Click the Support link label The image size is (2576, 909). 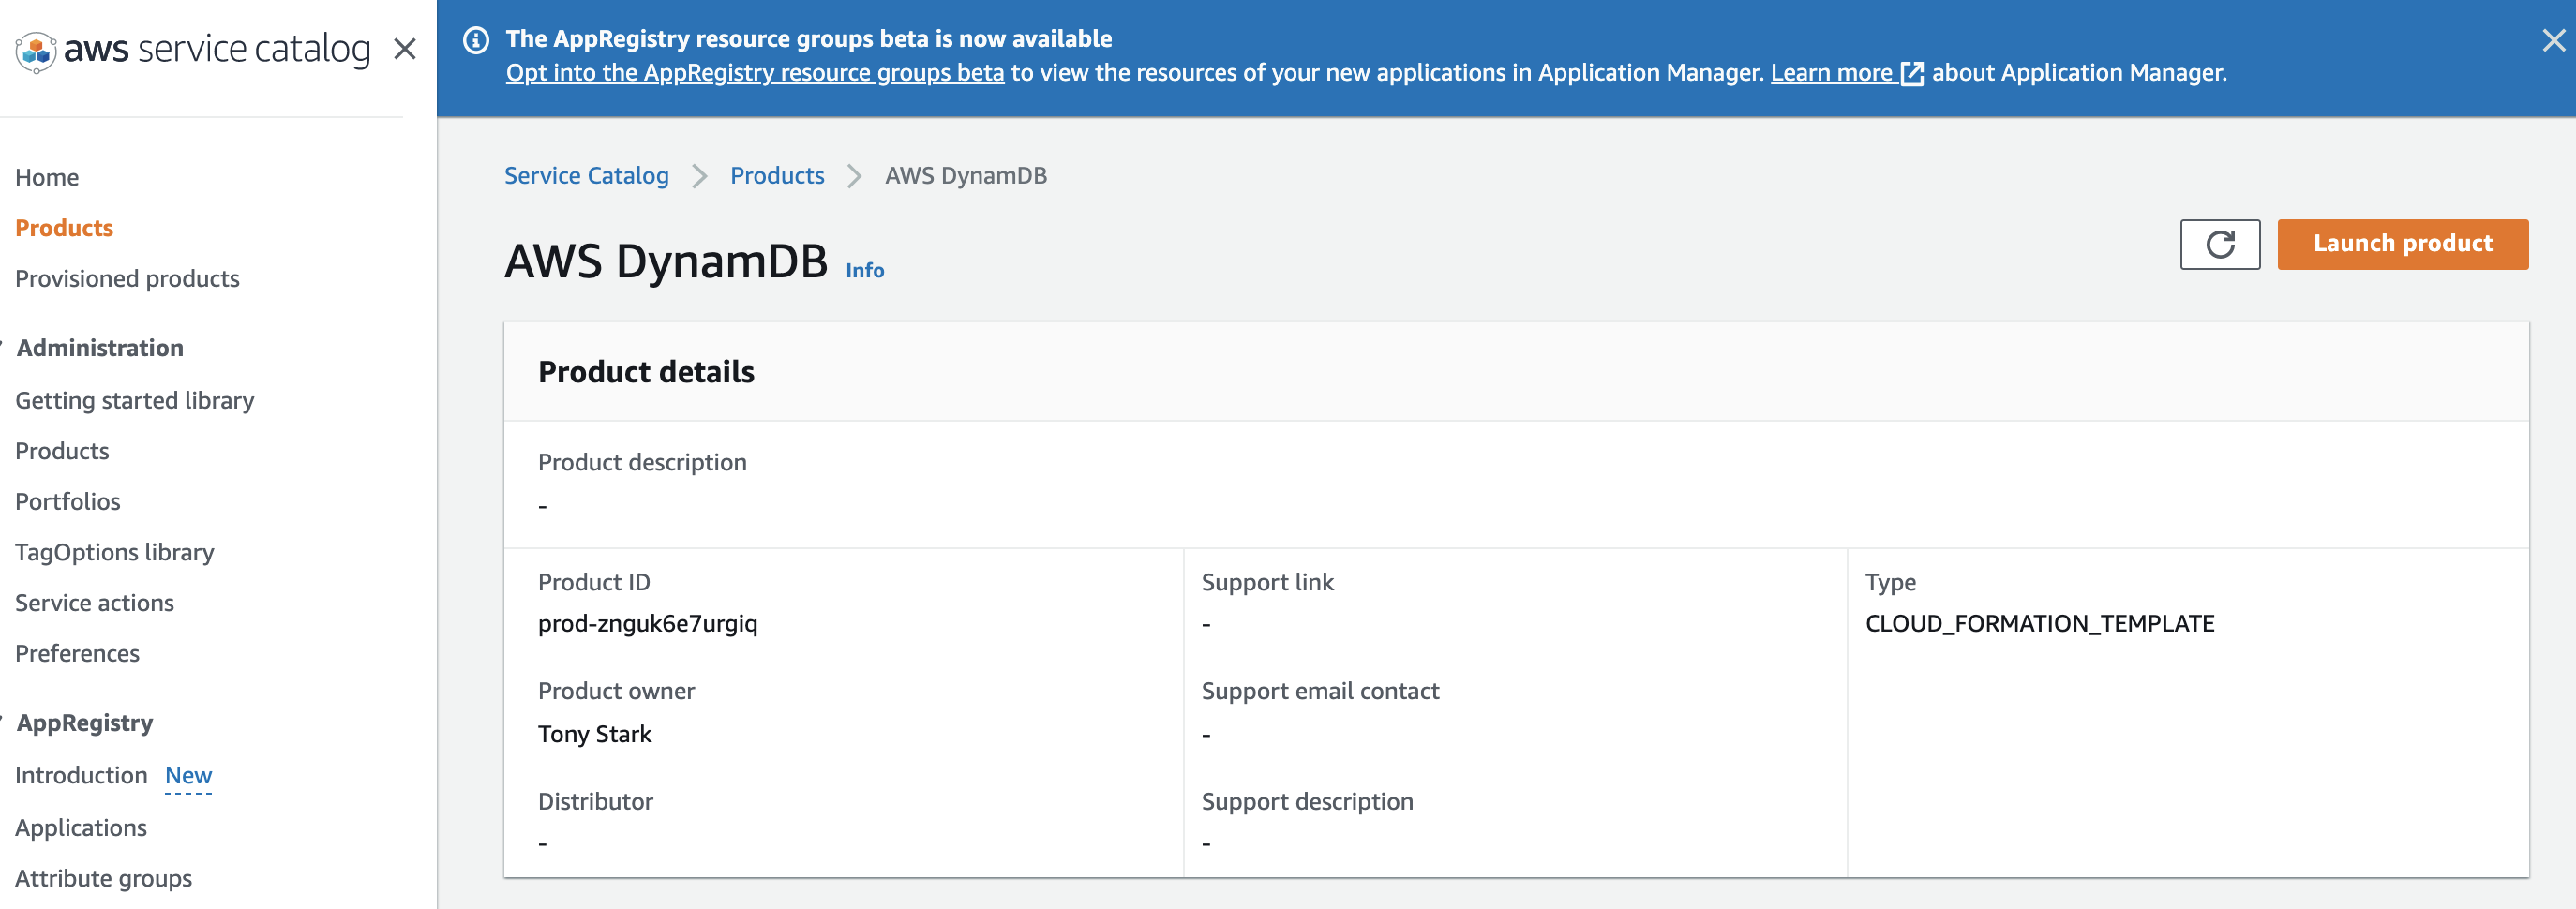point(1267,582)
